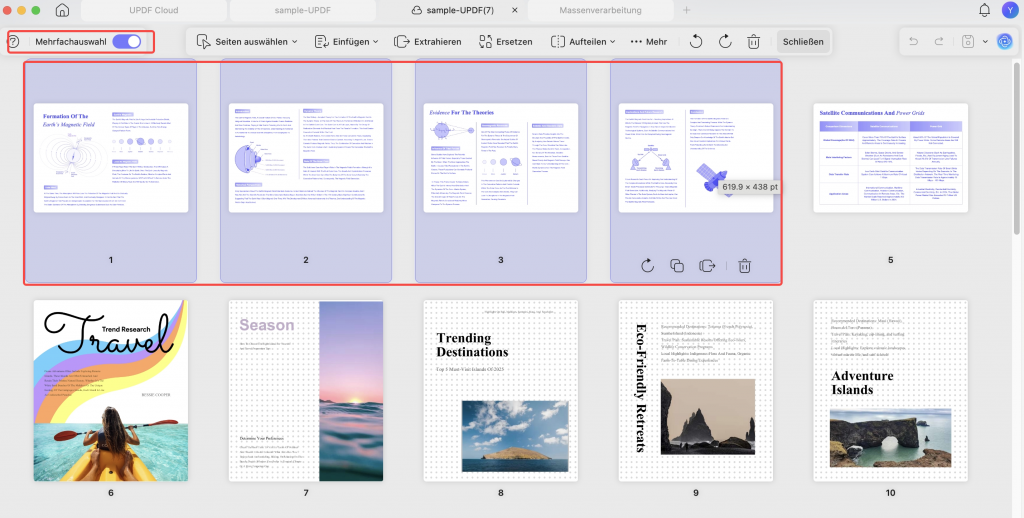Screen dimensions: 1024x518
Task: Duplicate page 4 using the copy icon
Action: tap(677, 266)
